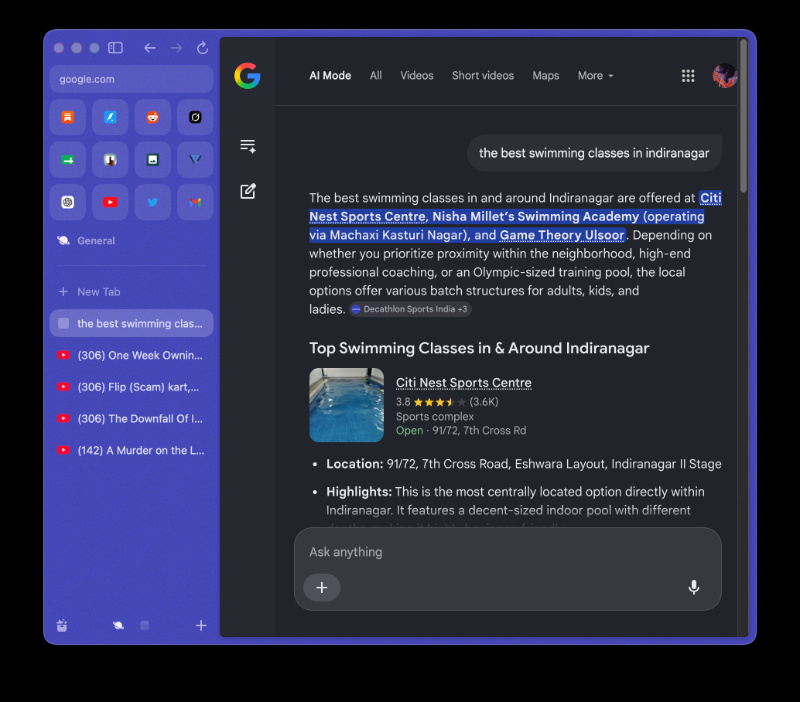Click the 'Open · 91/72, 7th Cross Rd' line

[461, 431]
